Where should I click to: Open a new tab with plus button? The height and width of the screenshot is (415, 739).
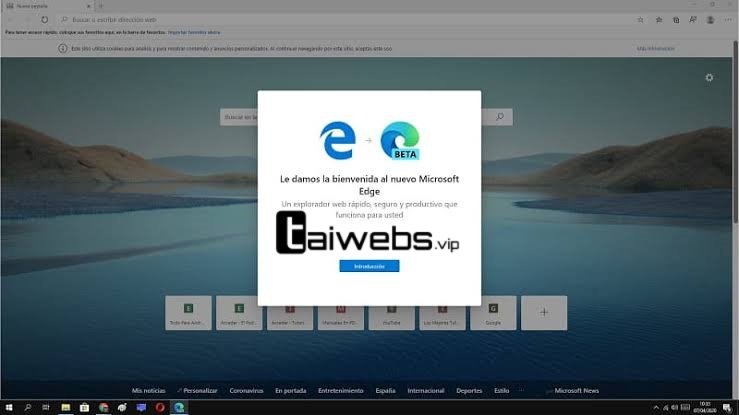point(100,6)
